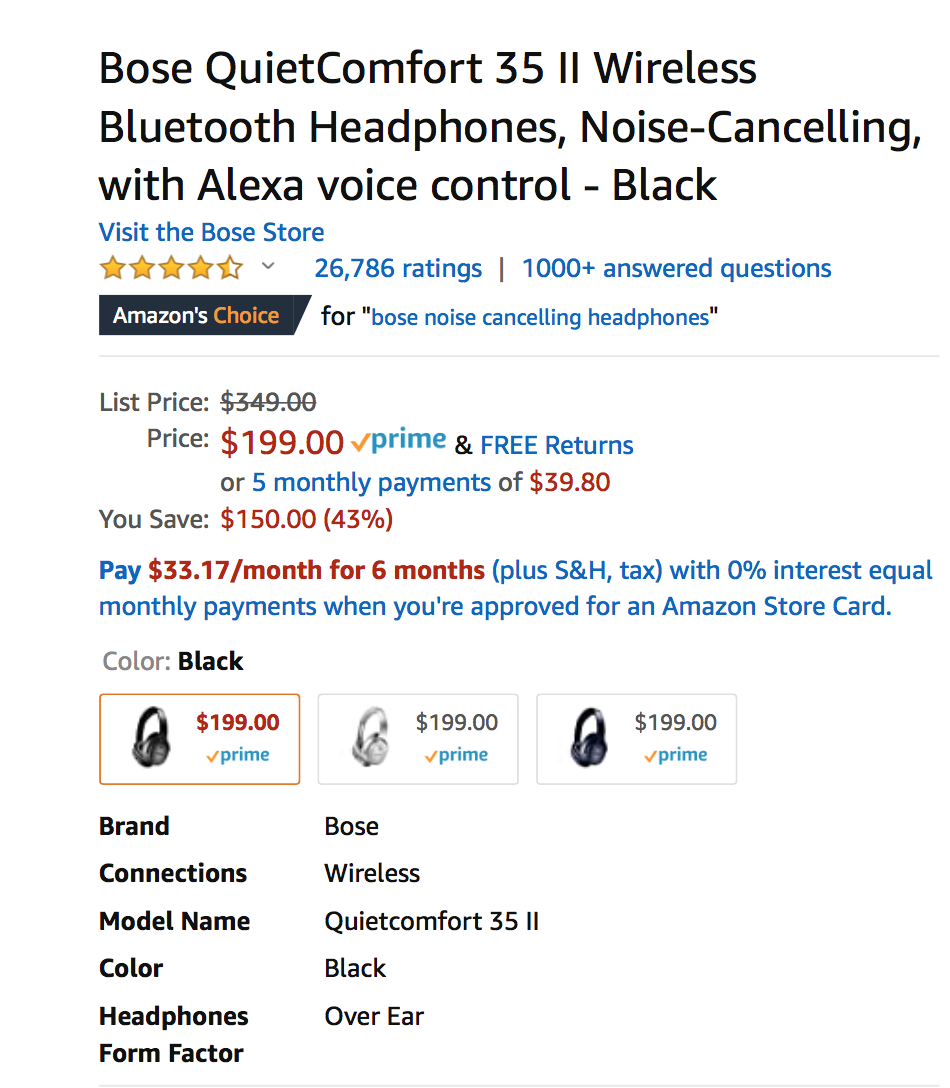Click the "bose noise cancelling headphones" category link
Screen dimensions: 950x1088
[x=540, y=318]
